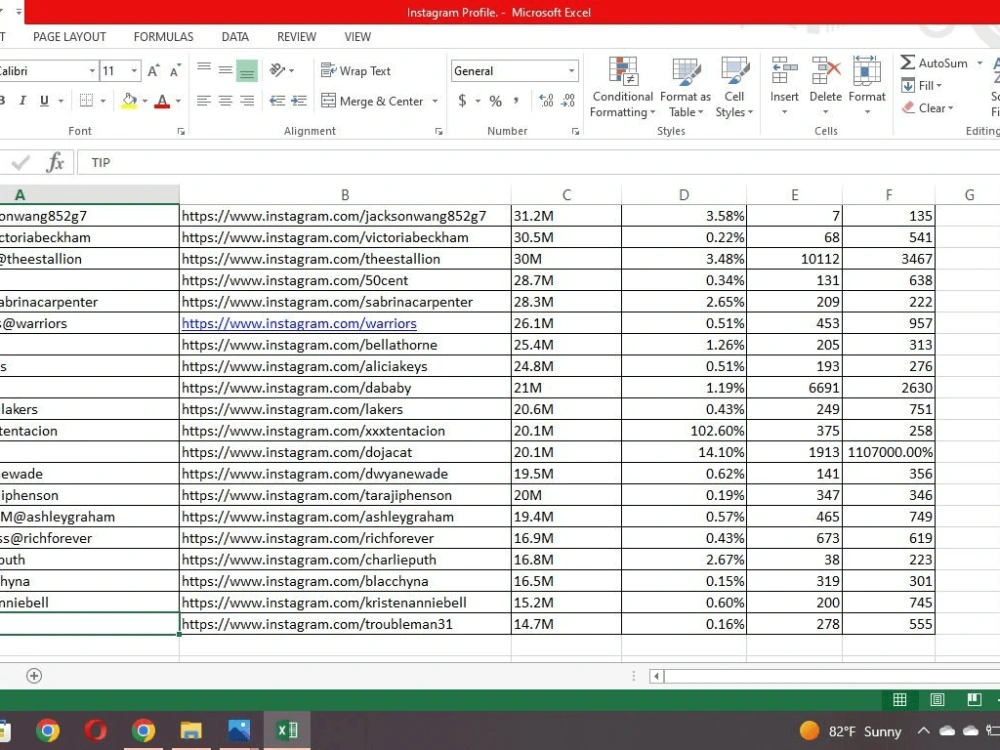Open Alignment dialog launcher
1000x750 pixels.
point(439,131)
